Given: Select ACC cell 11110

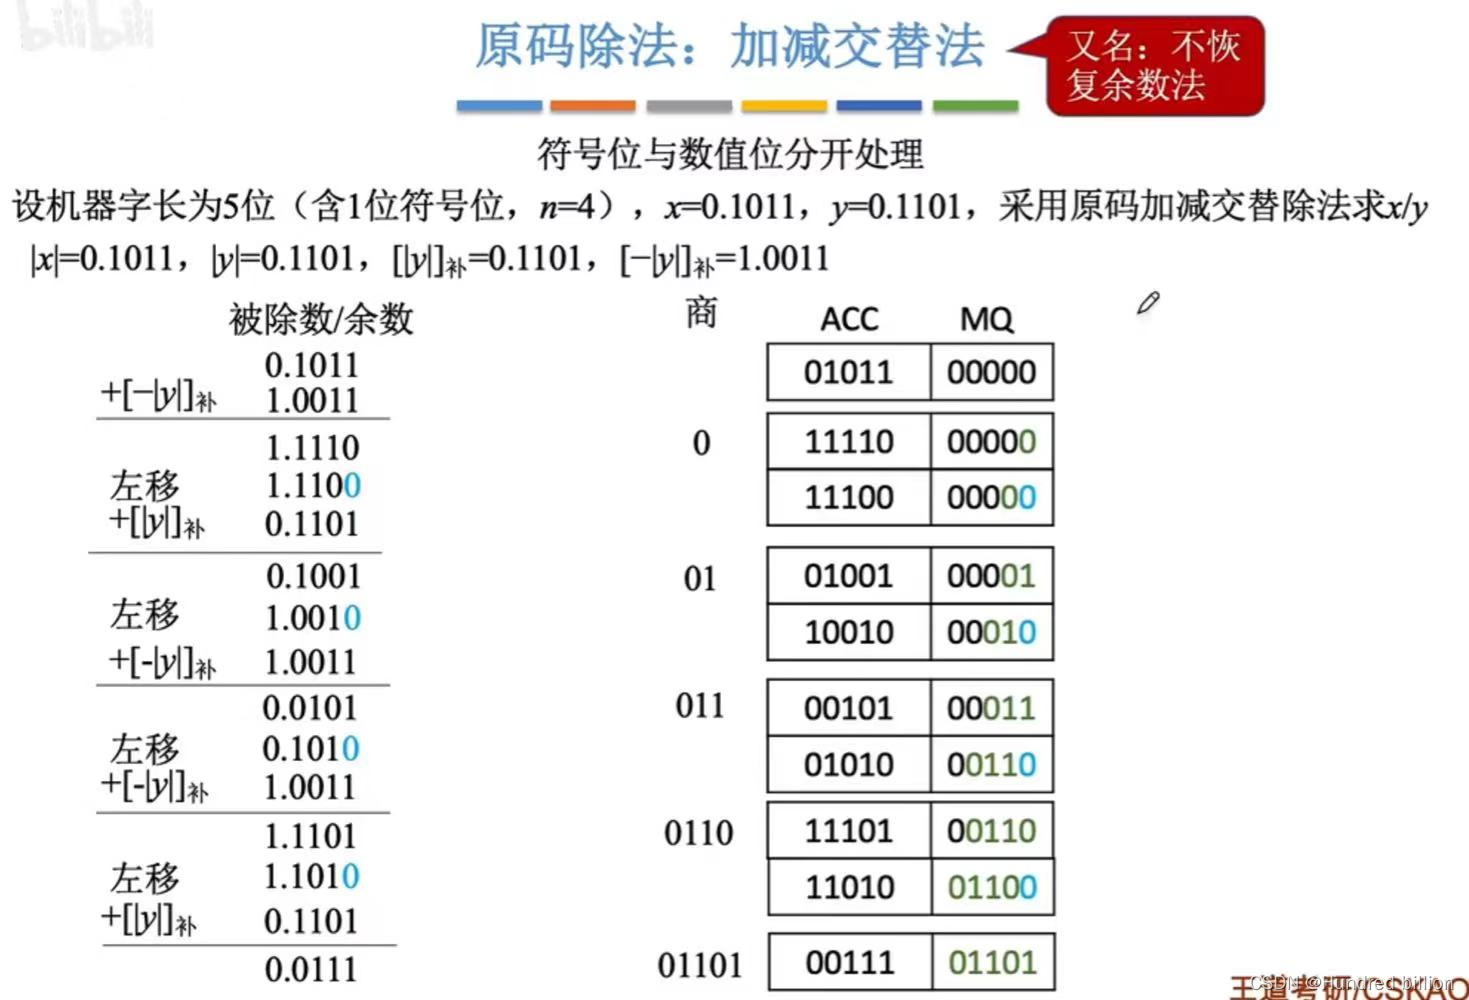Looking at the screenshot, I should 849,441.
